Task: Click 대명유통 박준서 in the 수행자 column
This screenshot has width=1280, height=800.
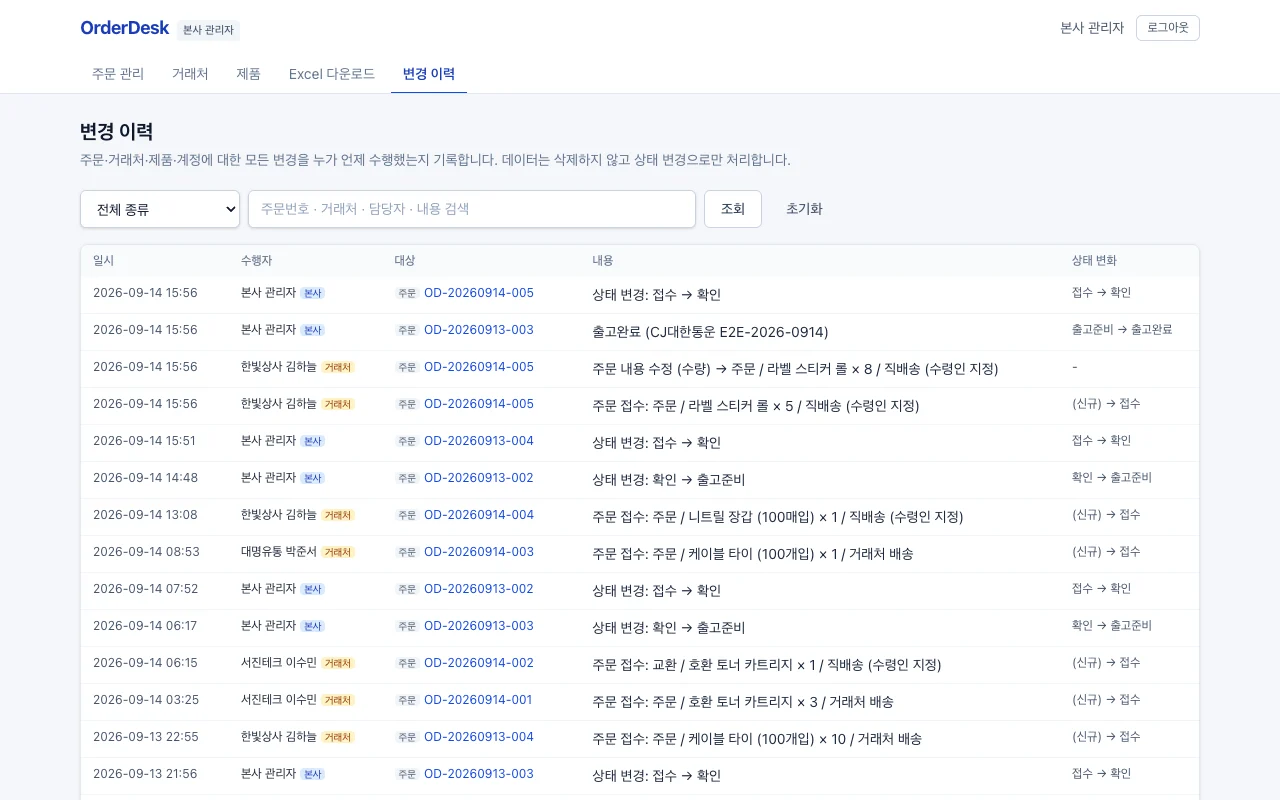Action: (x=279, y=552)
